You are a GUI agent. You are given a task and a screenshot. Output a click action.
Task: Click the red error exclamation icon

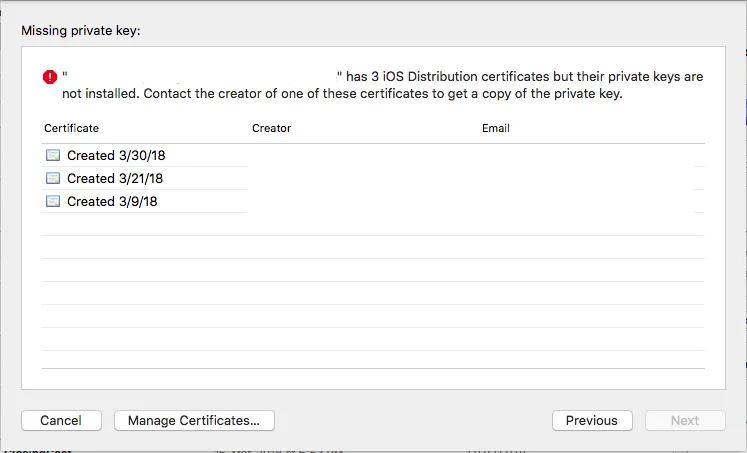pyautogui.click(x=50, y=77)
